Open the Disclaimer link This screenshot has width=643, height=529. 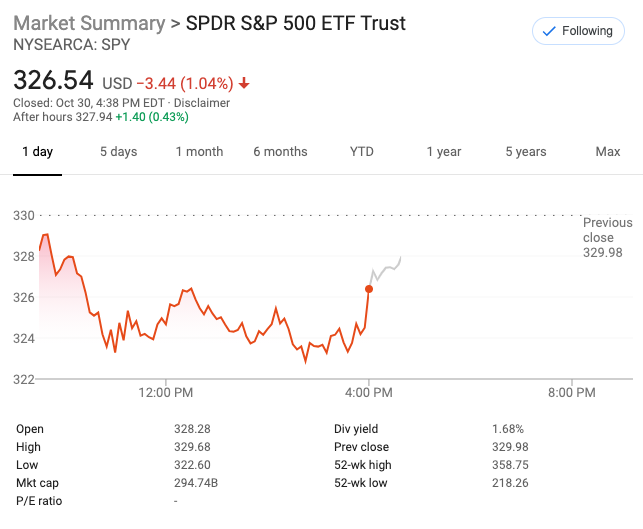coord(204,103)
